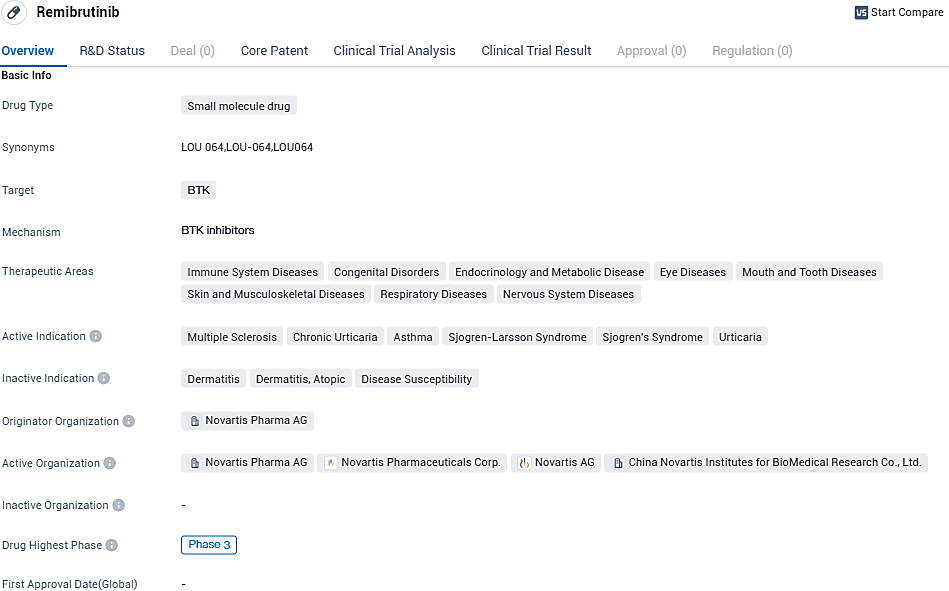Viewport: 949px width, 591px height.
Task: Click the Immune System Diseases tag
Action: point(252,272)
